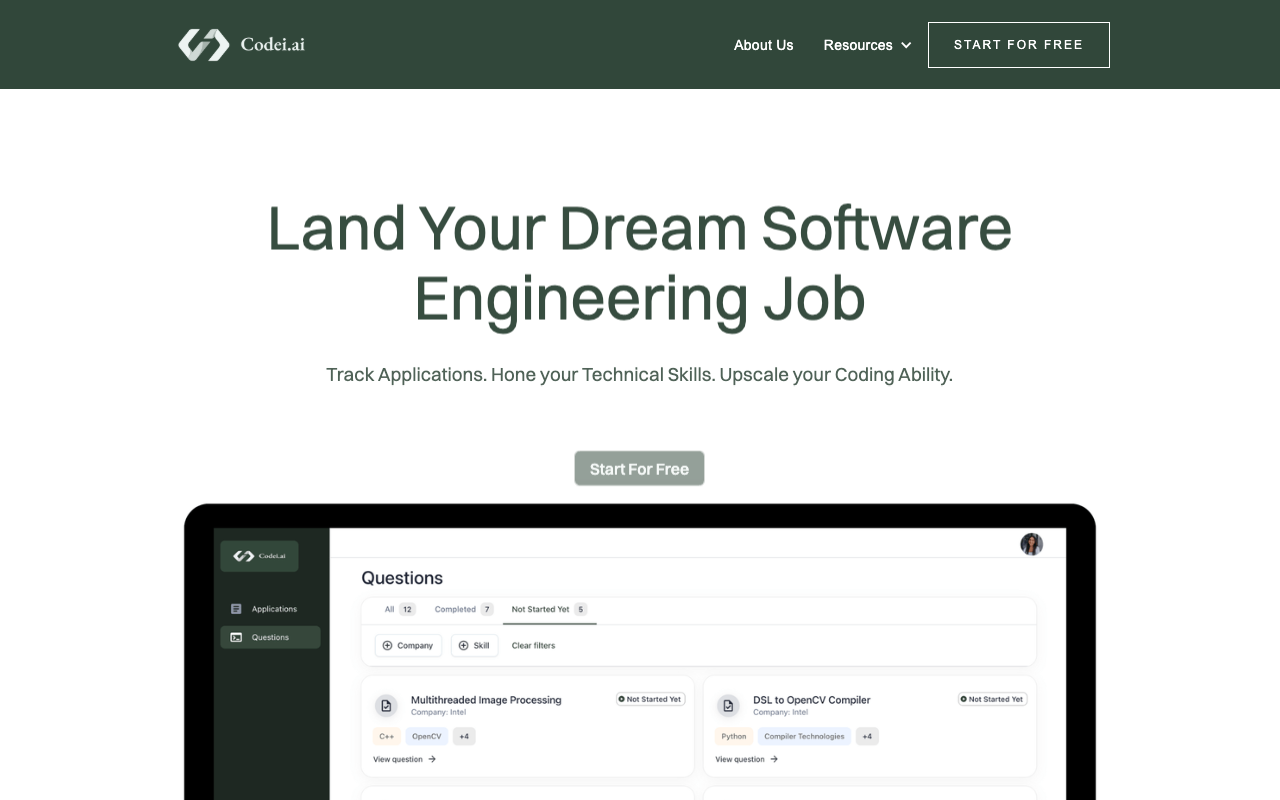Click the Codei.ai logo in the header
The width and height of the screenshot is (1280, 800).
[241, 44]
